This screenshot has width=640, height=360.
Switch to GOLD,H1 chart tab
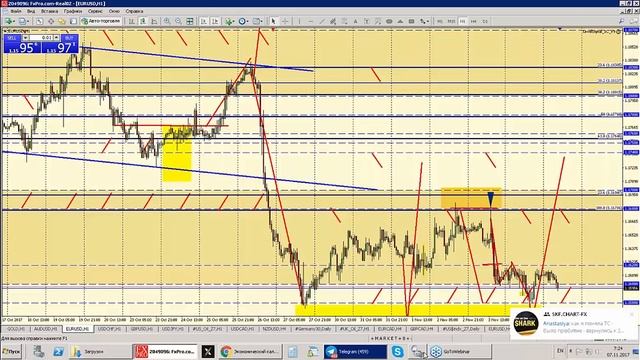16,329
